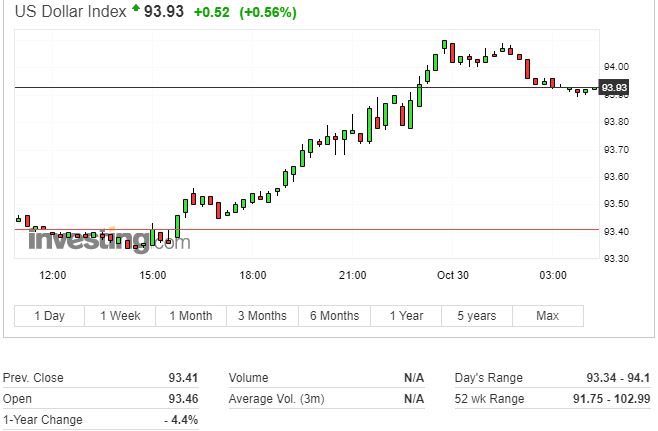
Task: Choose the 1 Month time range
Action: click(x=190, y=316)
